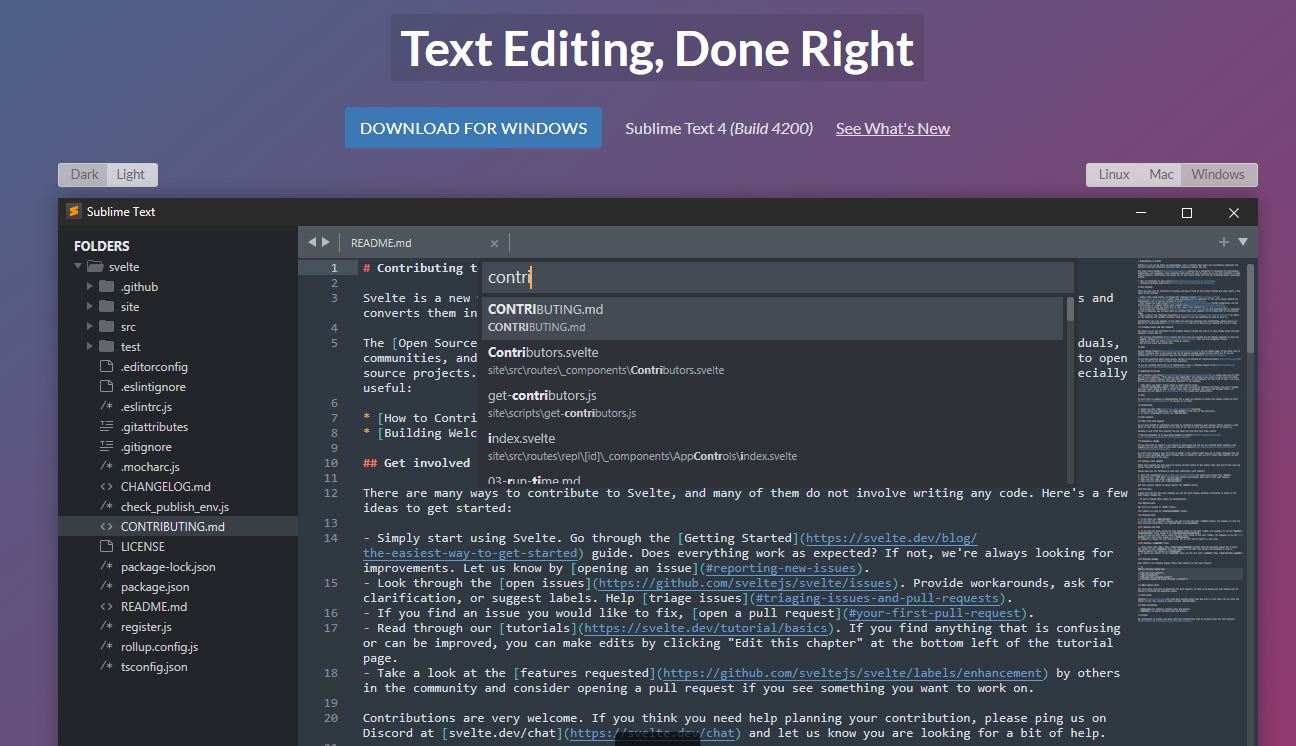Screen dimensions: 1296x746
Task: Click the .github folder icon
Action: pyautogui.click(x=107, y=287)
